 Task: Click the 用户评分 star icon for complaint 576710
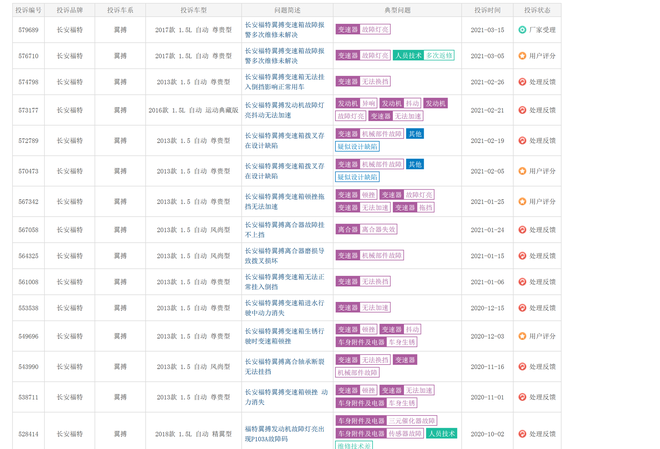coord(522,56)
